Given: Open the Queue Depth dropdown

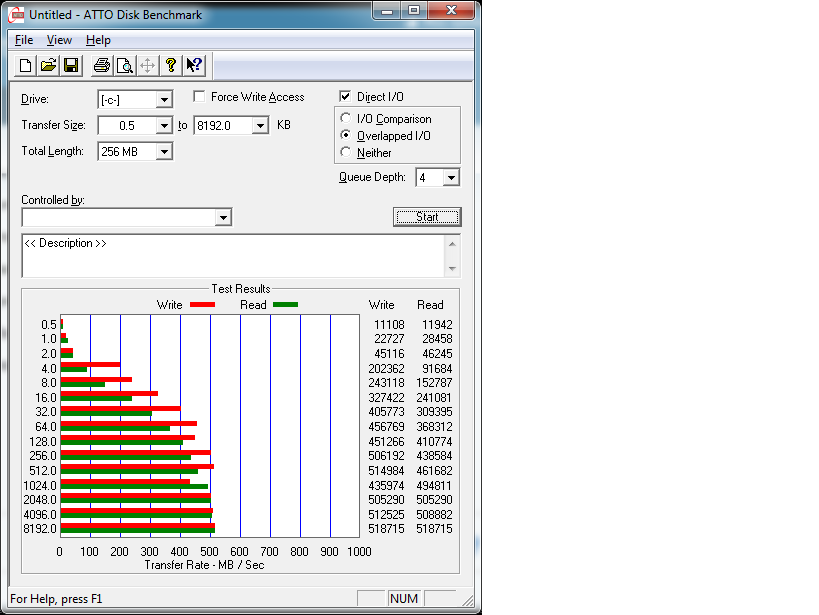Looking at the screenshot, I should click(451, 178).
